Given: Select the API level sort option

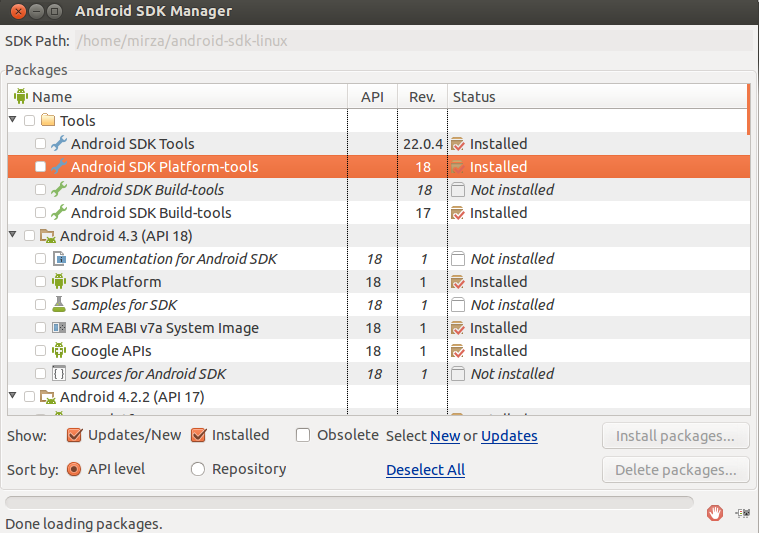Looking at the screenshot, I should (x=74, y=469).
